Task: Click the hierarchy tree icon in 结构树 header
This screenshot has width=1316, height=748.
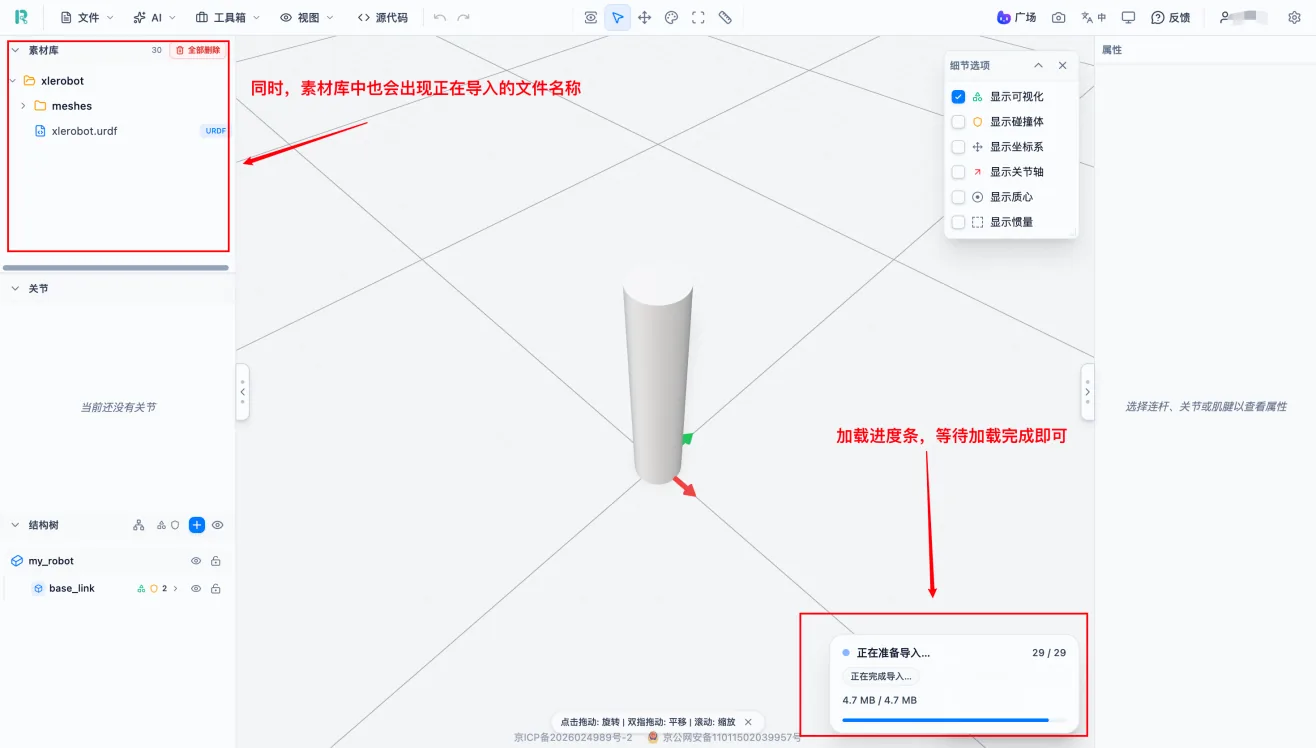Action: click(x=139, y=525)
